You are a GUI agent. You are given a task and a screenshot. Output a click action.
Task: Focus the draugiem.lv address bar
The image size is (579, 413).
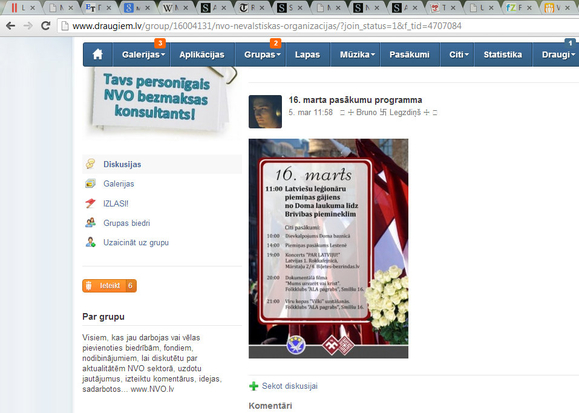tap(318, 26)
